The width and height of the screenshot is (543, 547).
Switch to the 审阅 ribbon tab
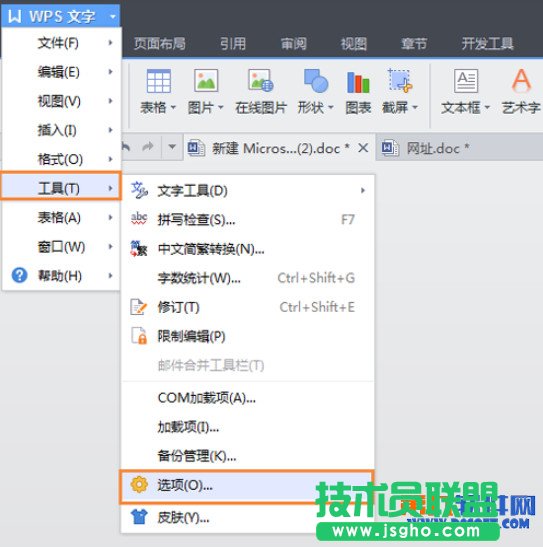click(294, 44)
